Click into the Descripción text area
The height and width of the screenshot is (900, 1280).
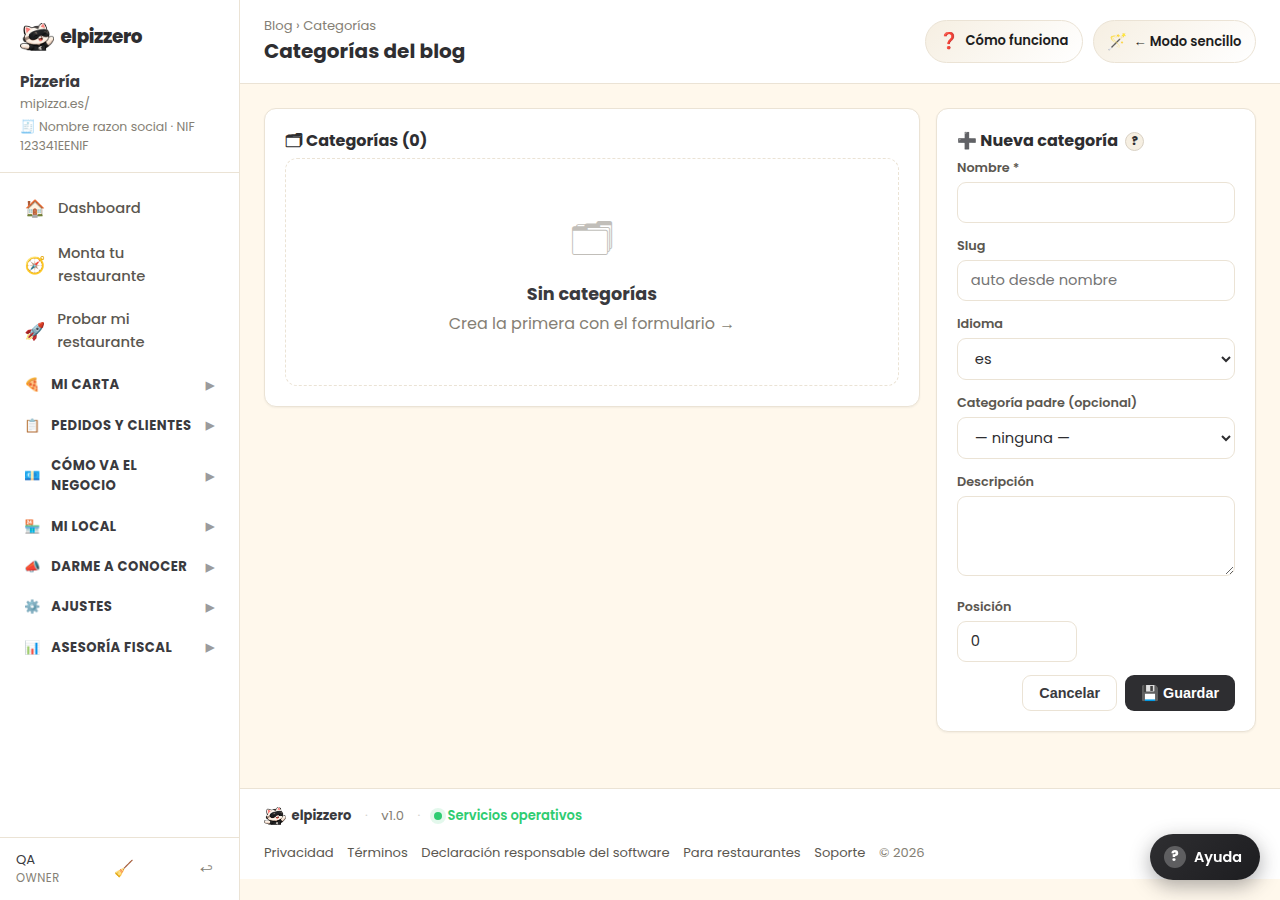pyautogui.click(x=1096, y=536)
